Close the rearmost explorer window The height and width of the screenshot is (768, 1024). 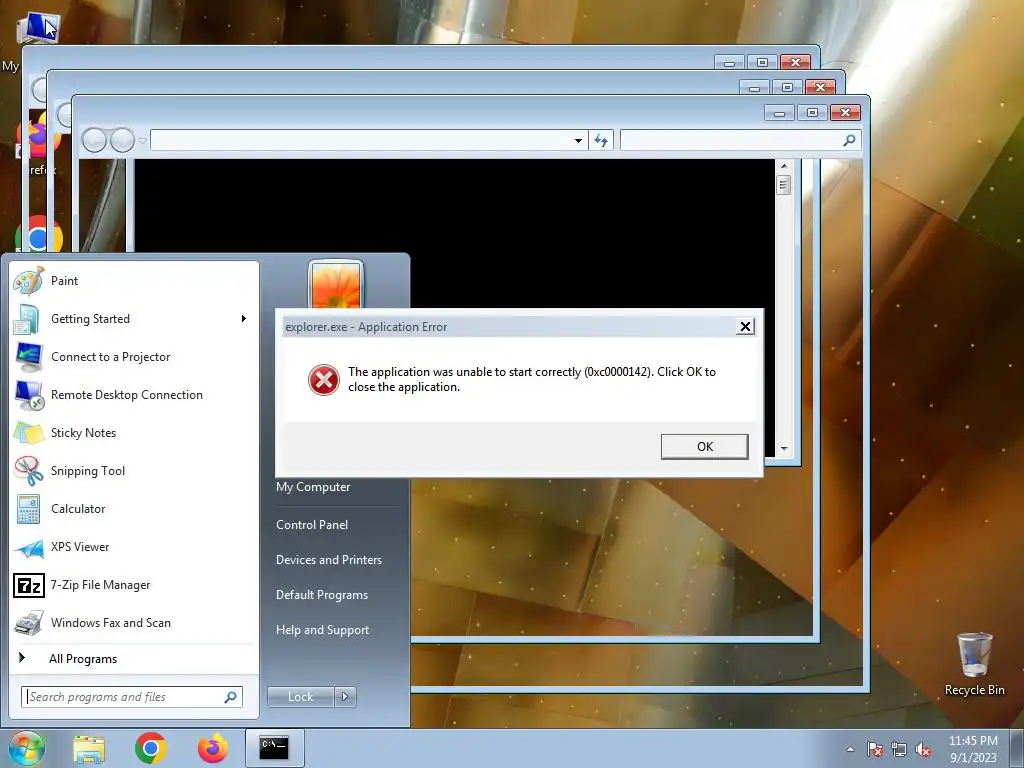[x=795, y=63]
